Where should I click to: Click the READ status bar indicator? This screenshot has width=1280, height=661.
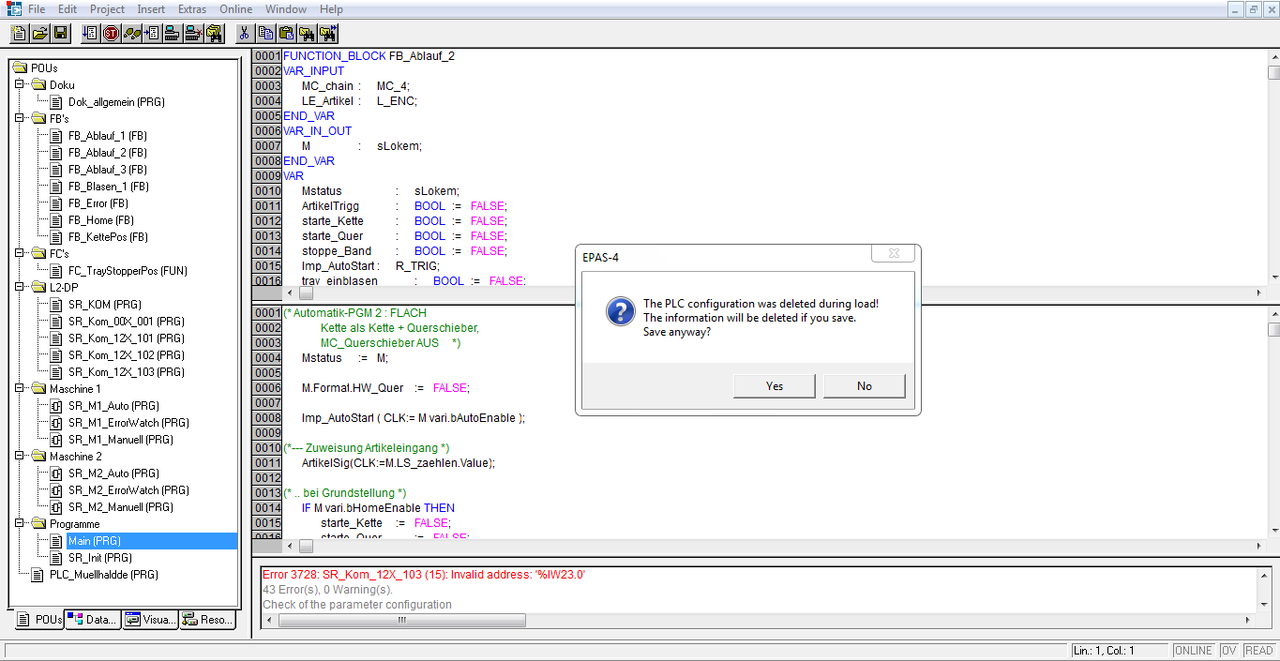click(x=1258, y=650)
